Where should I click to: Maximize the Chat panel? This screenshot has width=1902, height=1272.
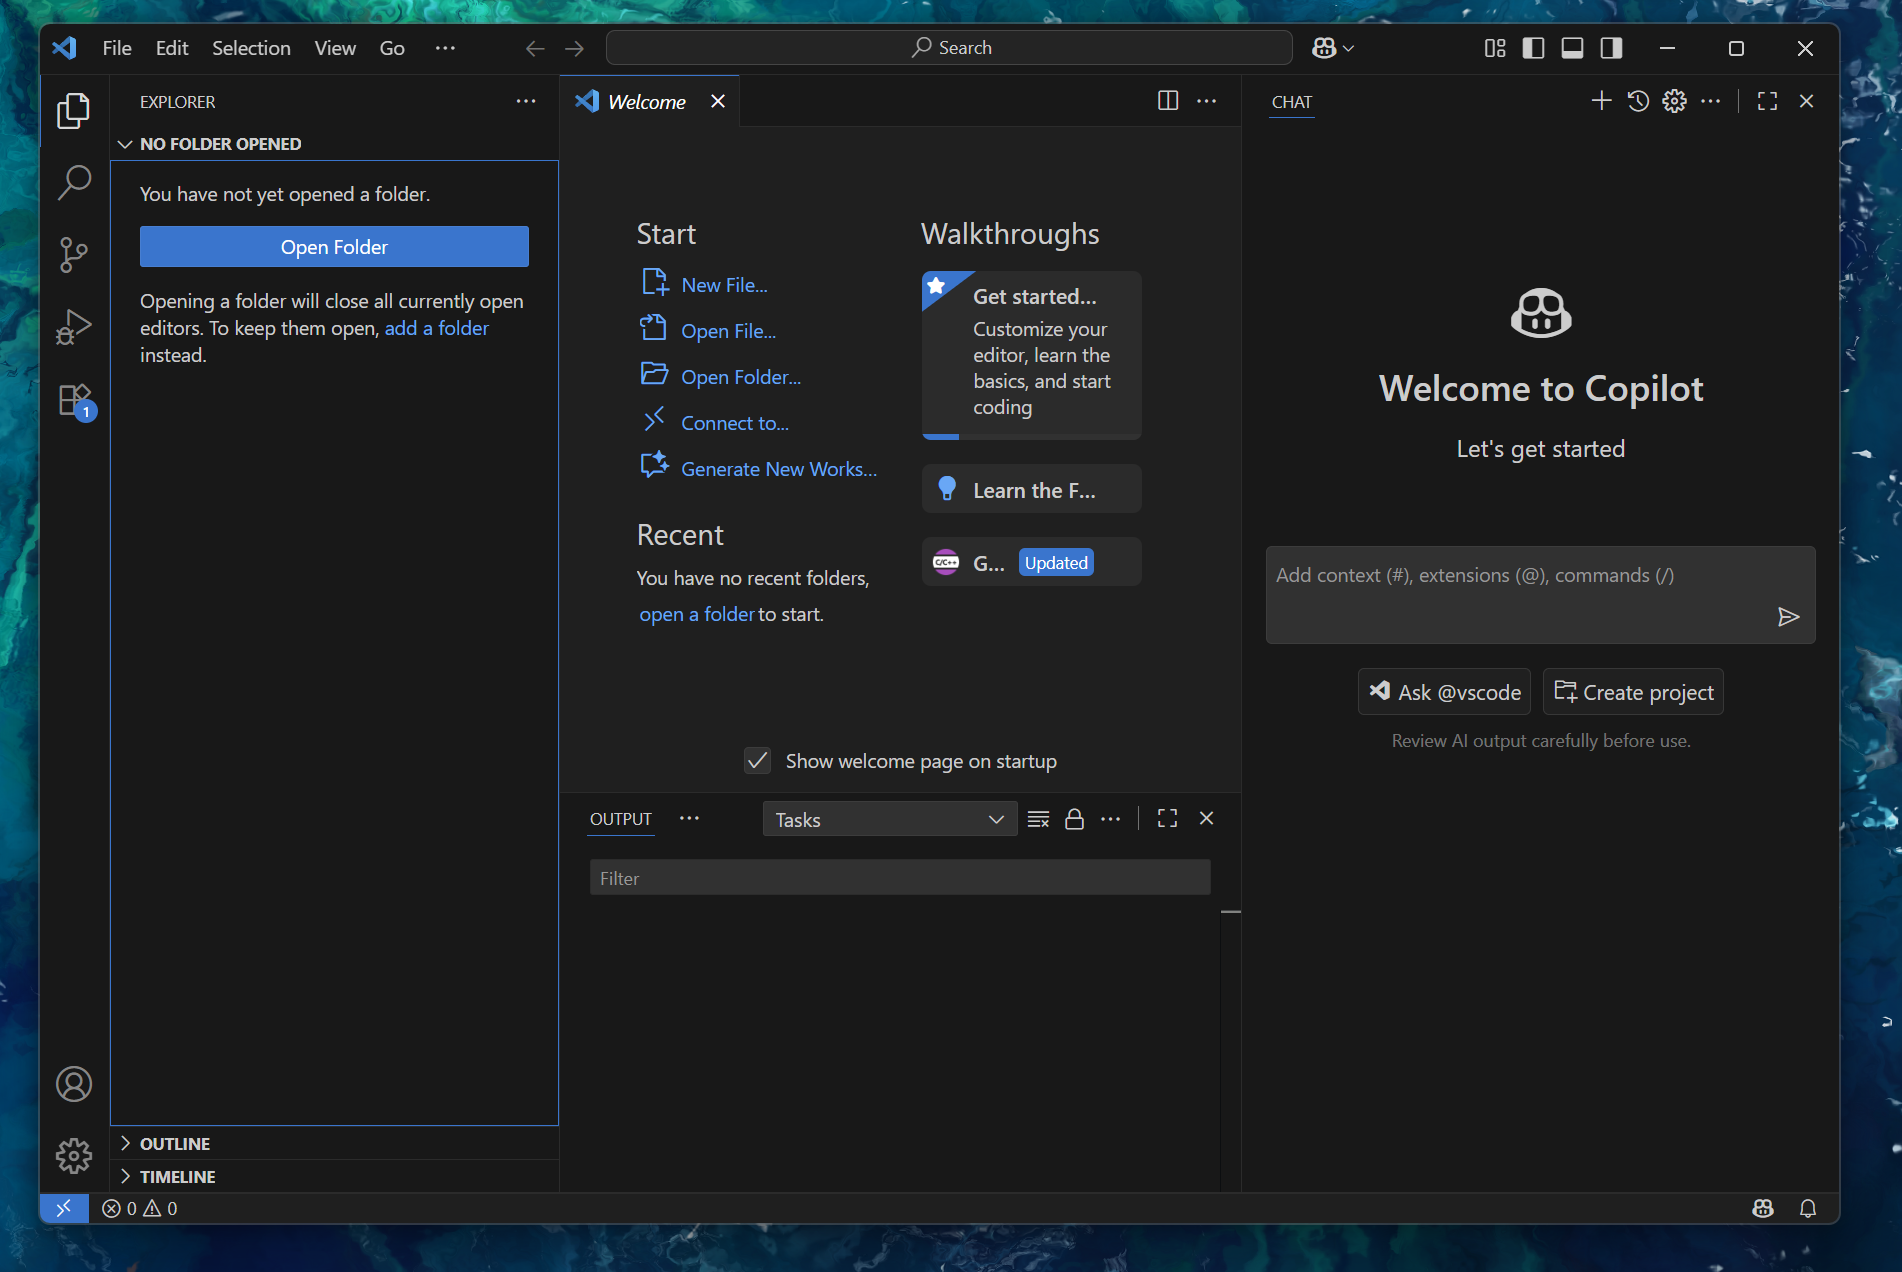point(1767,101)
